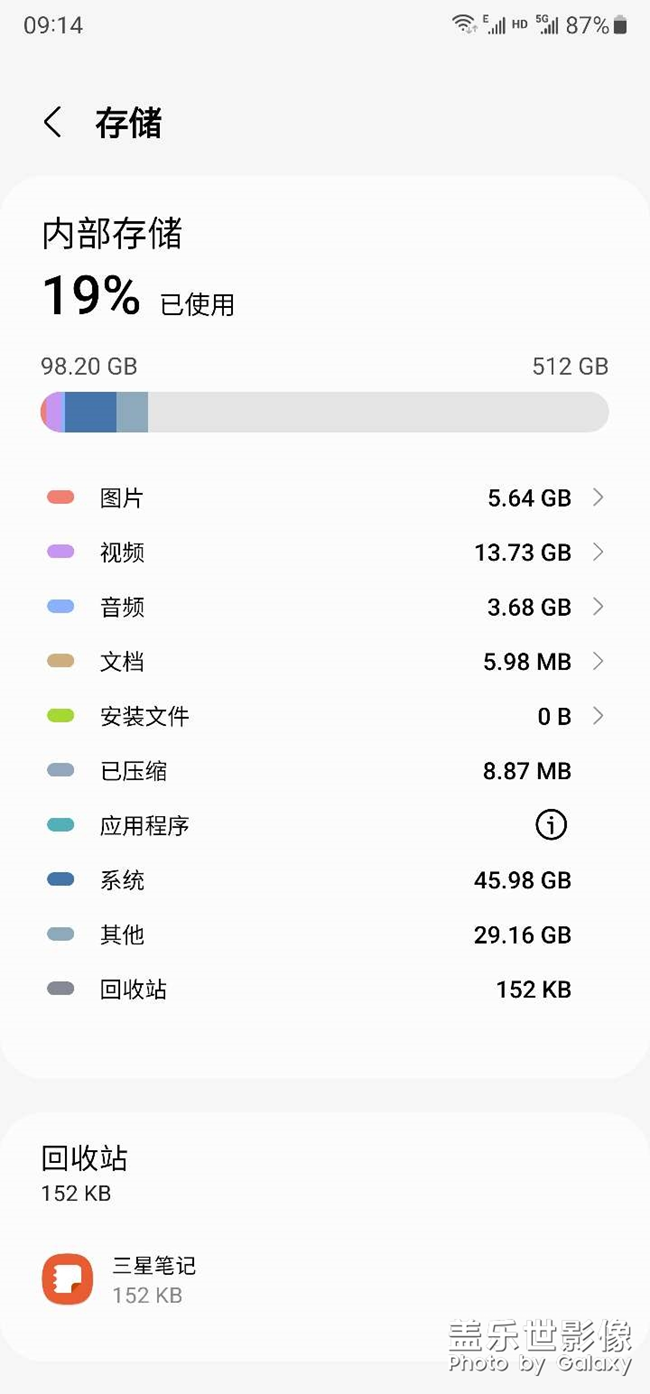Open the 图片 category via its red icon
This screenshot has width=650, height=1394.
60,497
